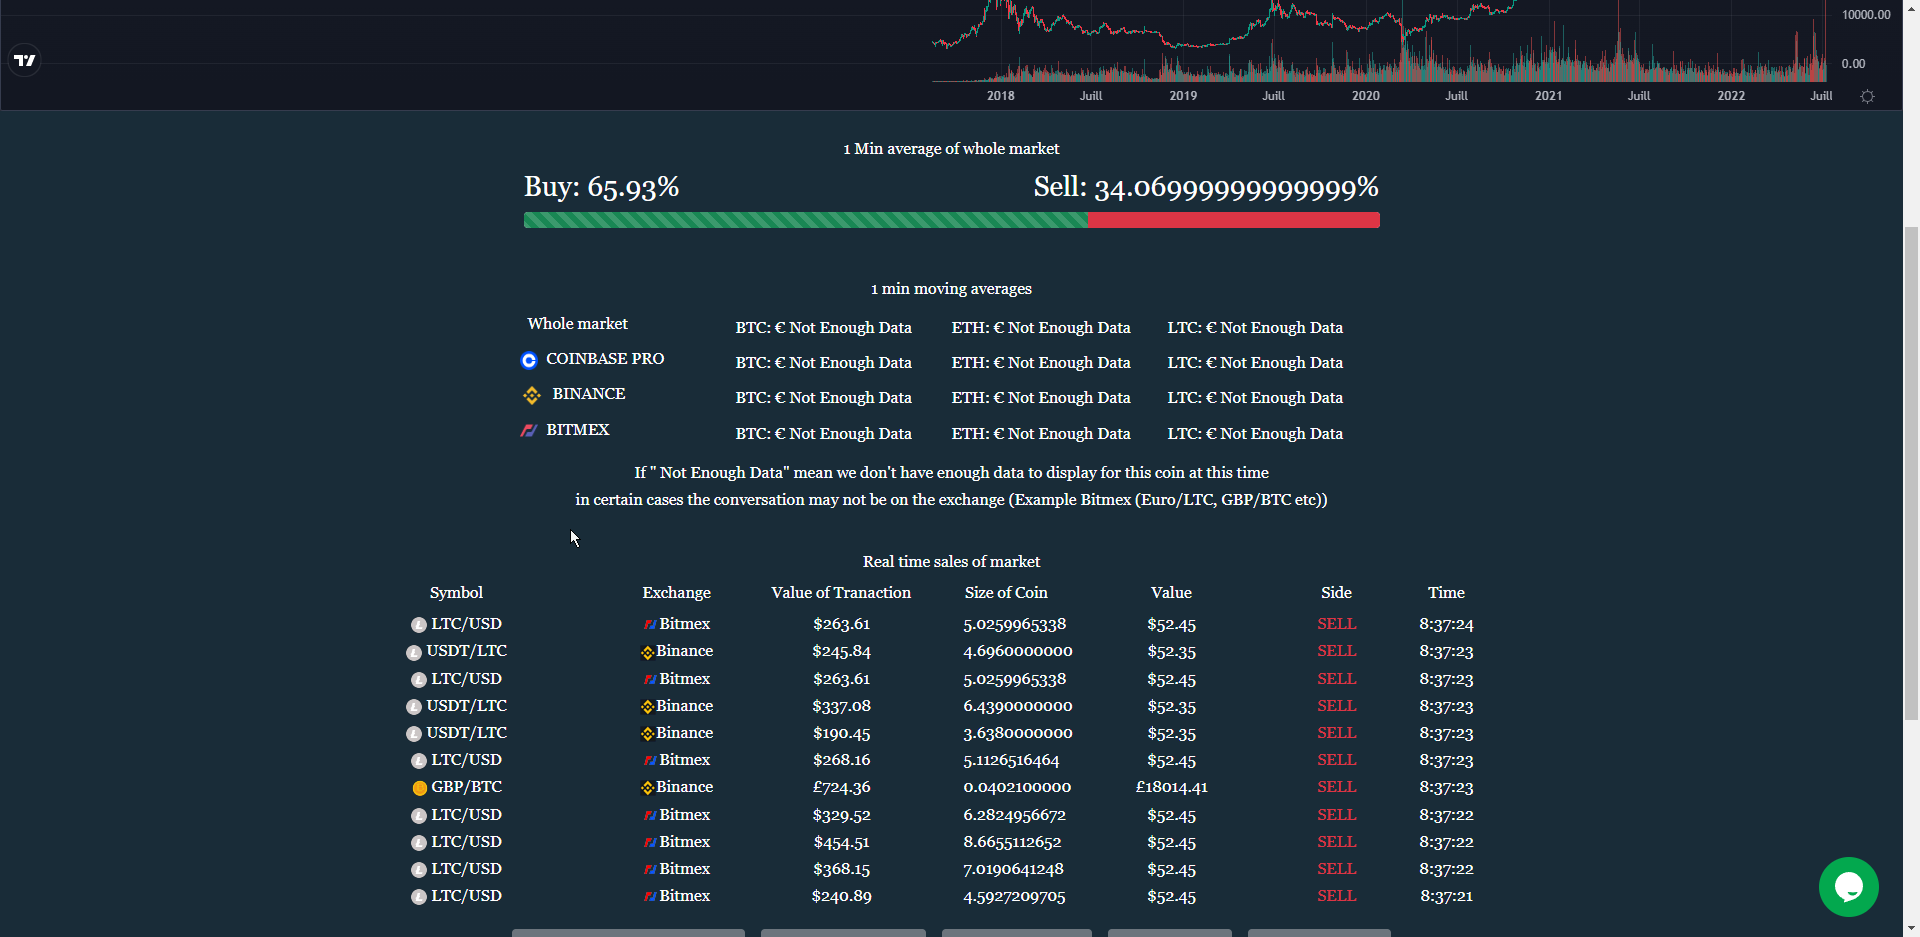1920x937 pixels.
Task: Click the Binance logo beside BINANCE label
Action: 532,395
